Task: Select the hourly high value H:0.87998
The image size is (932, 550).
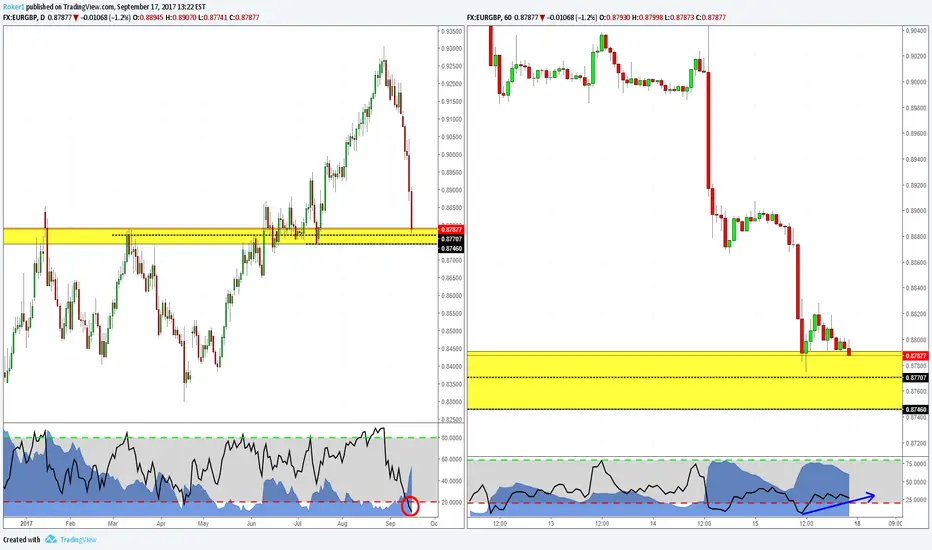Action: point(647,18)
